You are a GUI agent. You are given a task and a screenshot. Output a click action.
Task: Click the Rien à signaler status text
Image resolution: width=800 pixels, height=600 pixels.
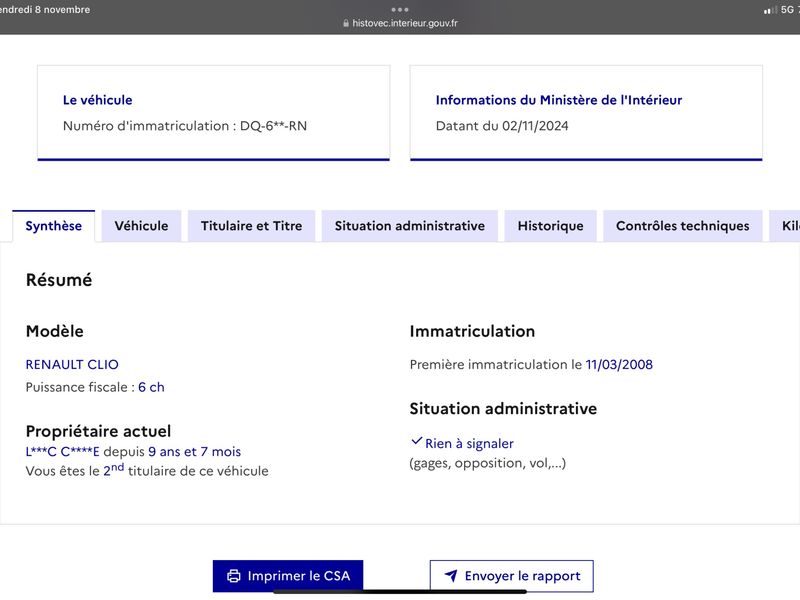[x=469, y=443]
